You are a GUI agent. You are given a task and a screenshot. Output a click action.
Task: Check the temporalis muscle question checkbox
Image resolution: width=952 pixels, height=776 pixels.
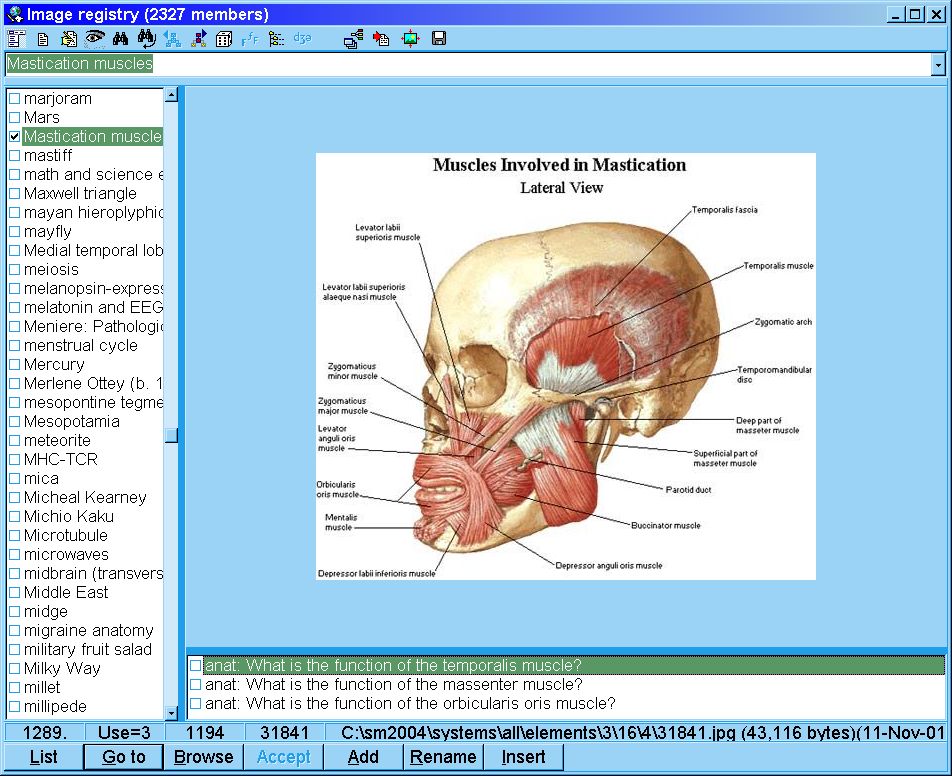pyautogui.click(x=194, y=665)
